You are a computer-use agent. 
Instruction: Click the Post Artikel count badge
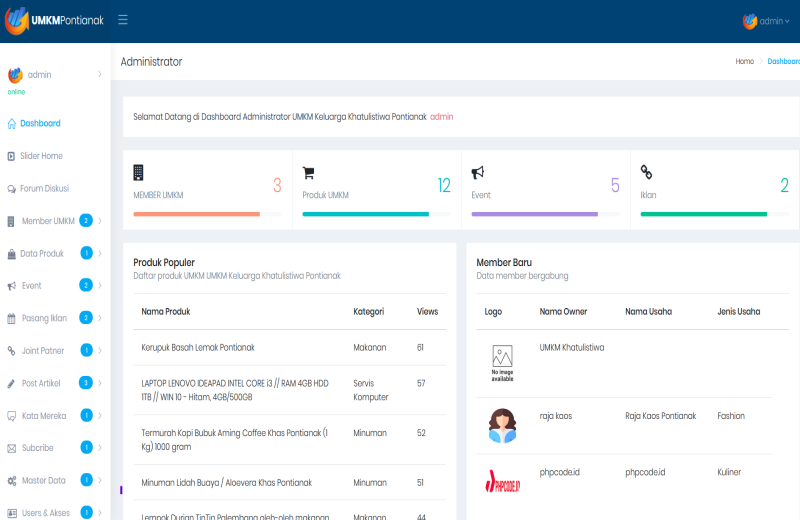[x=86, y=383]
